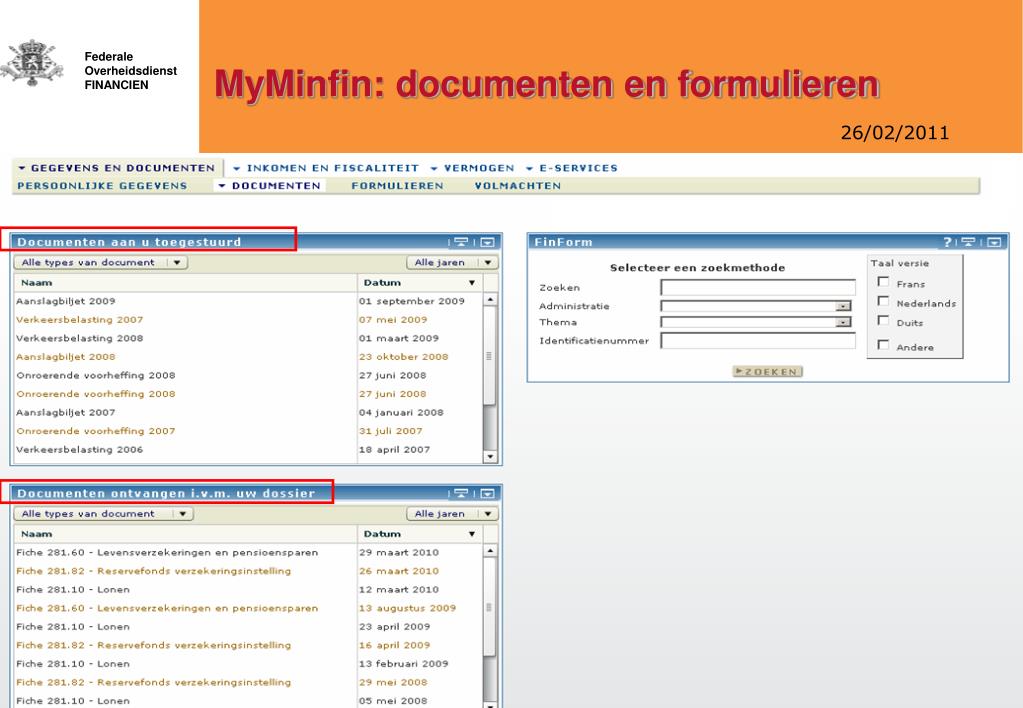Screen dimensions: 1023x708
Task: Click the scrollbar thumb of toegestuurd list
Action: pos(490,356)
